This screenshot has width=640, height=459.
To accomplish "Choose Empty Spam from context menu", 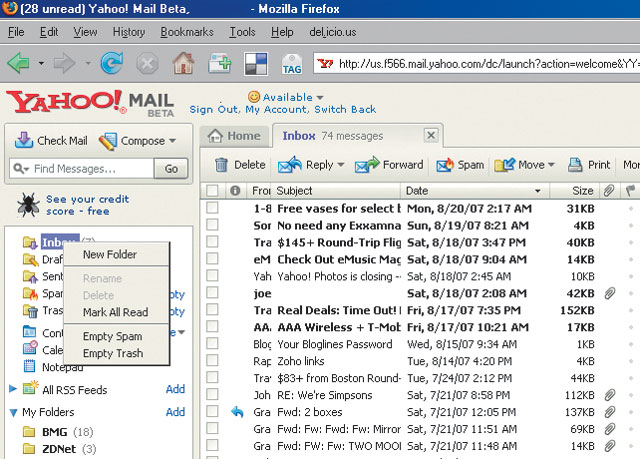I will 117,336.
